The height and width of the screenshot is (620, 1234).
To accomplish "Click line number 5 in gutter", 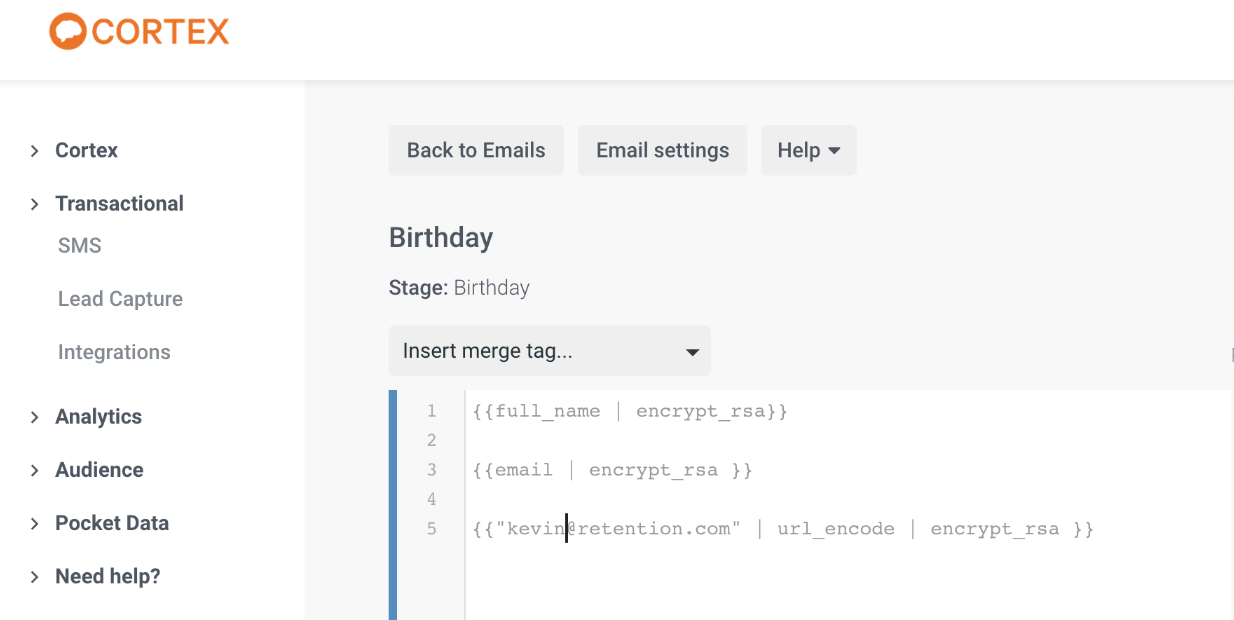I will click(432, 529).
